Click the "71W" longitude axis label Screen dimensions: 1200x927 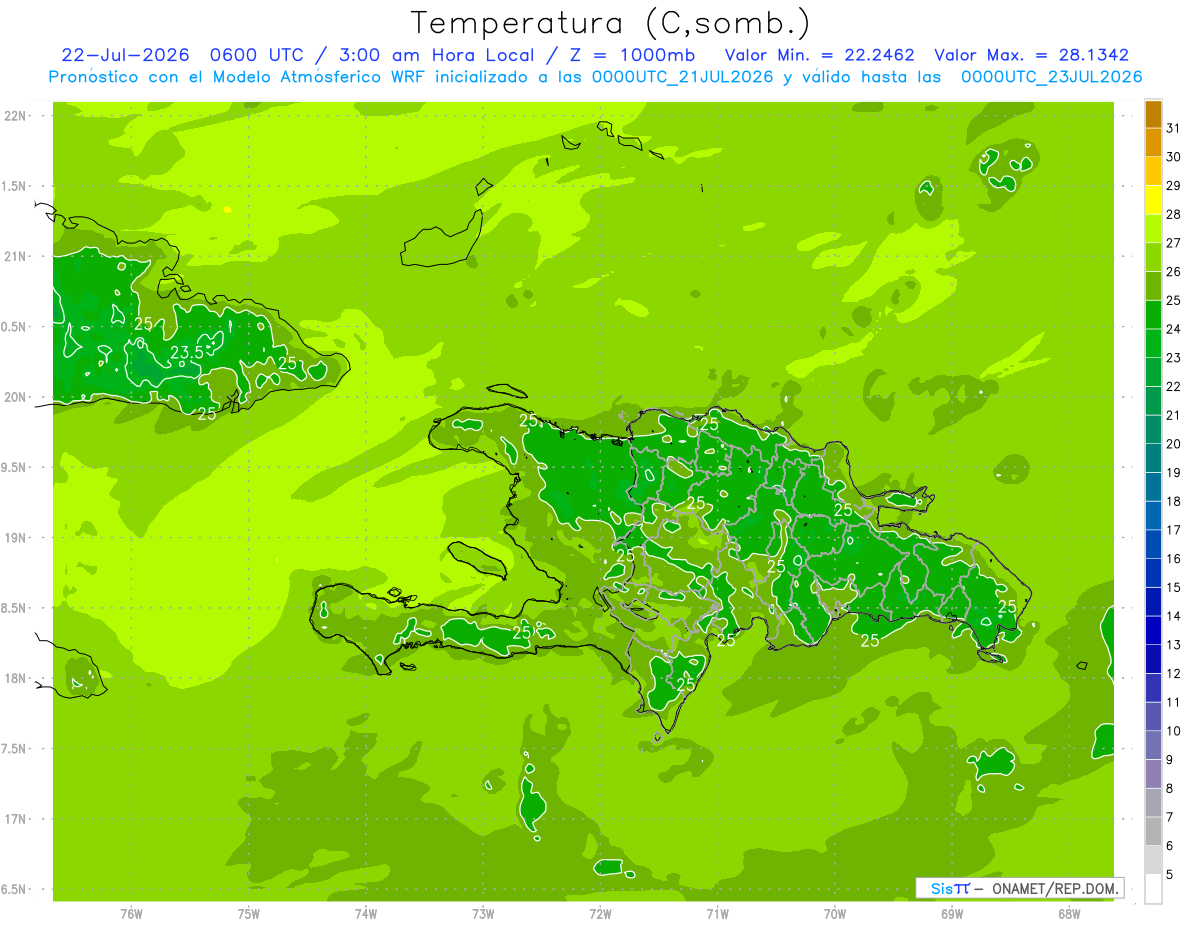717,913
